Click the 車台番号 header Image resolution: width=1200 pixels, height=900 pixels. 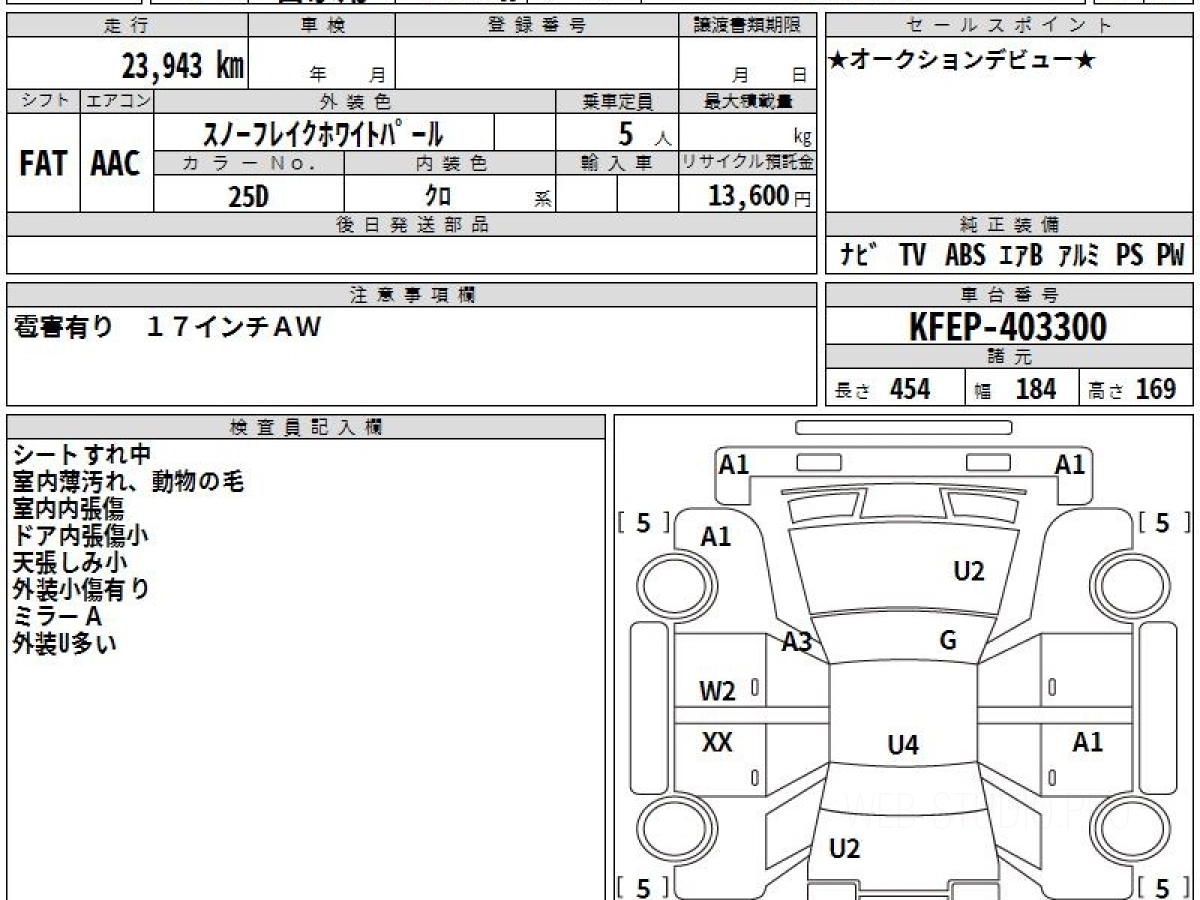point(1010,295)
